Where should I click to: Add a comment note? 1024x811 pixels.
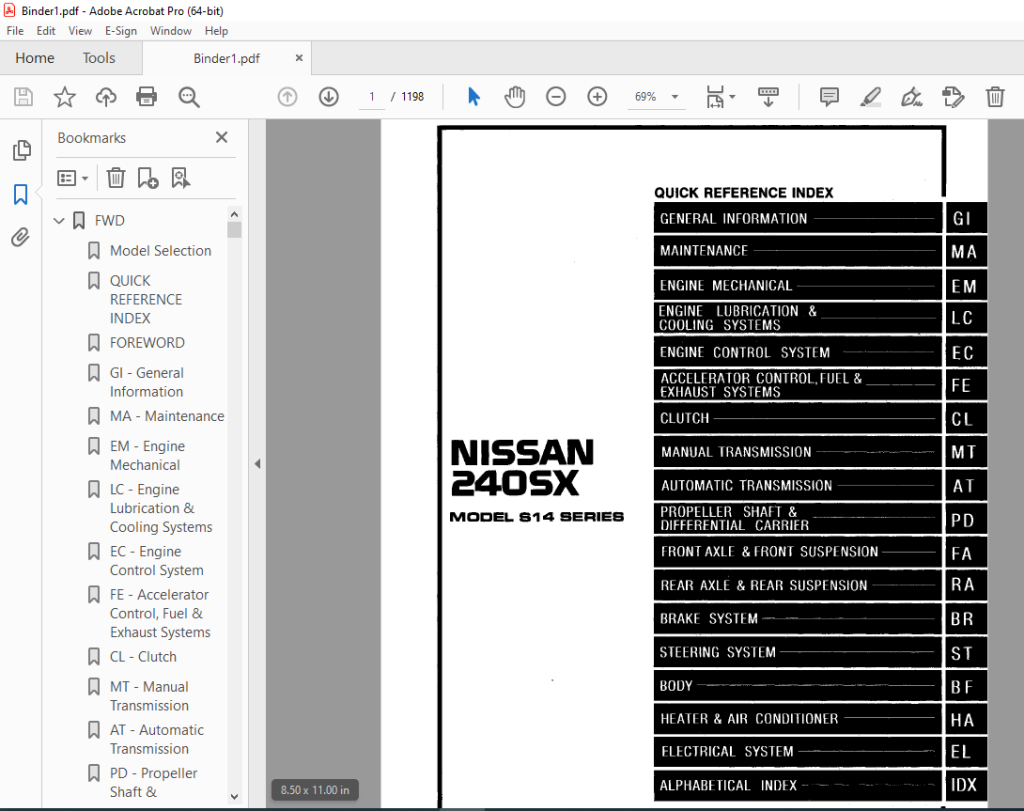coord(829,97)
